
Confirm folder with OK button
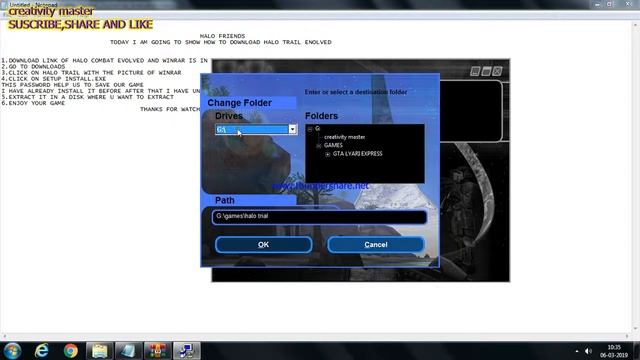pyautogui.click(x=263, y=244)
